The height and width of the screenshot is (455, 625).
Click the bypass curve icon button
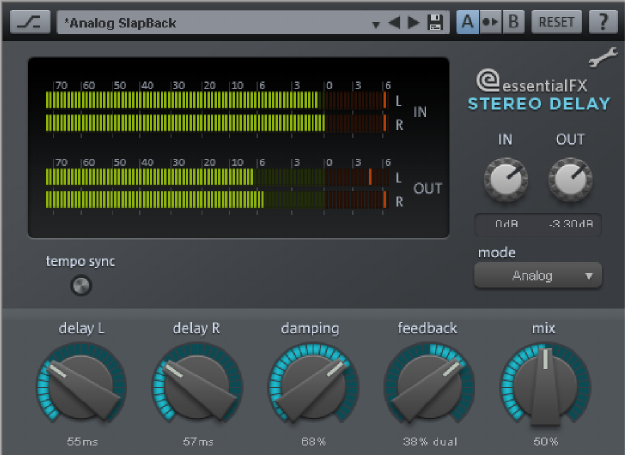[x=30, y=22]
